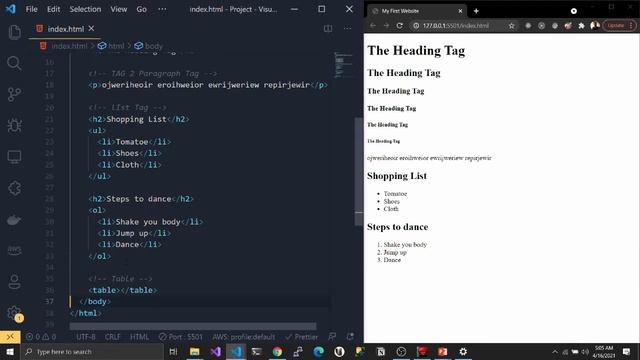640x360 pixels.
Task: Open the Go menu
Action: (x=141, y=9)
